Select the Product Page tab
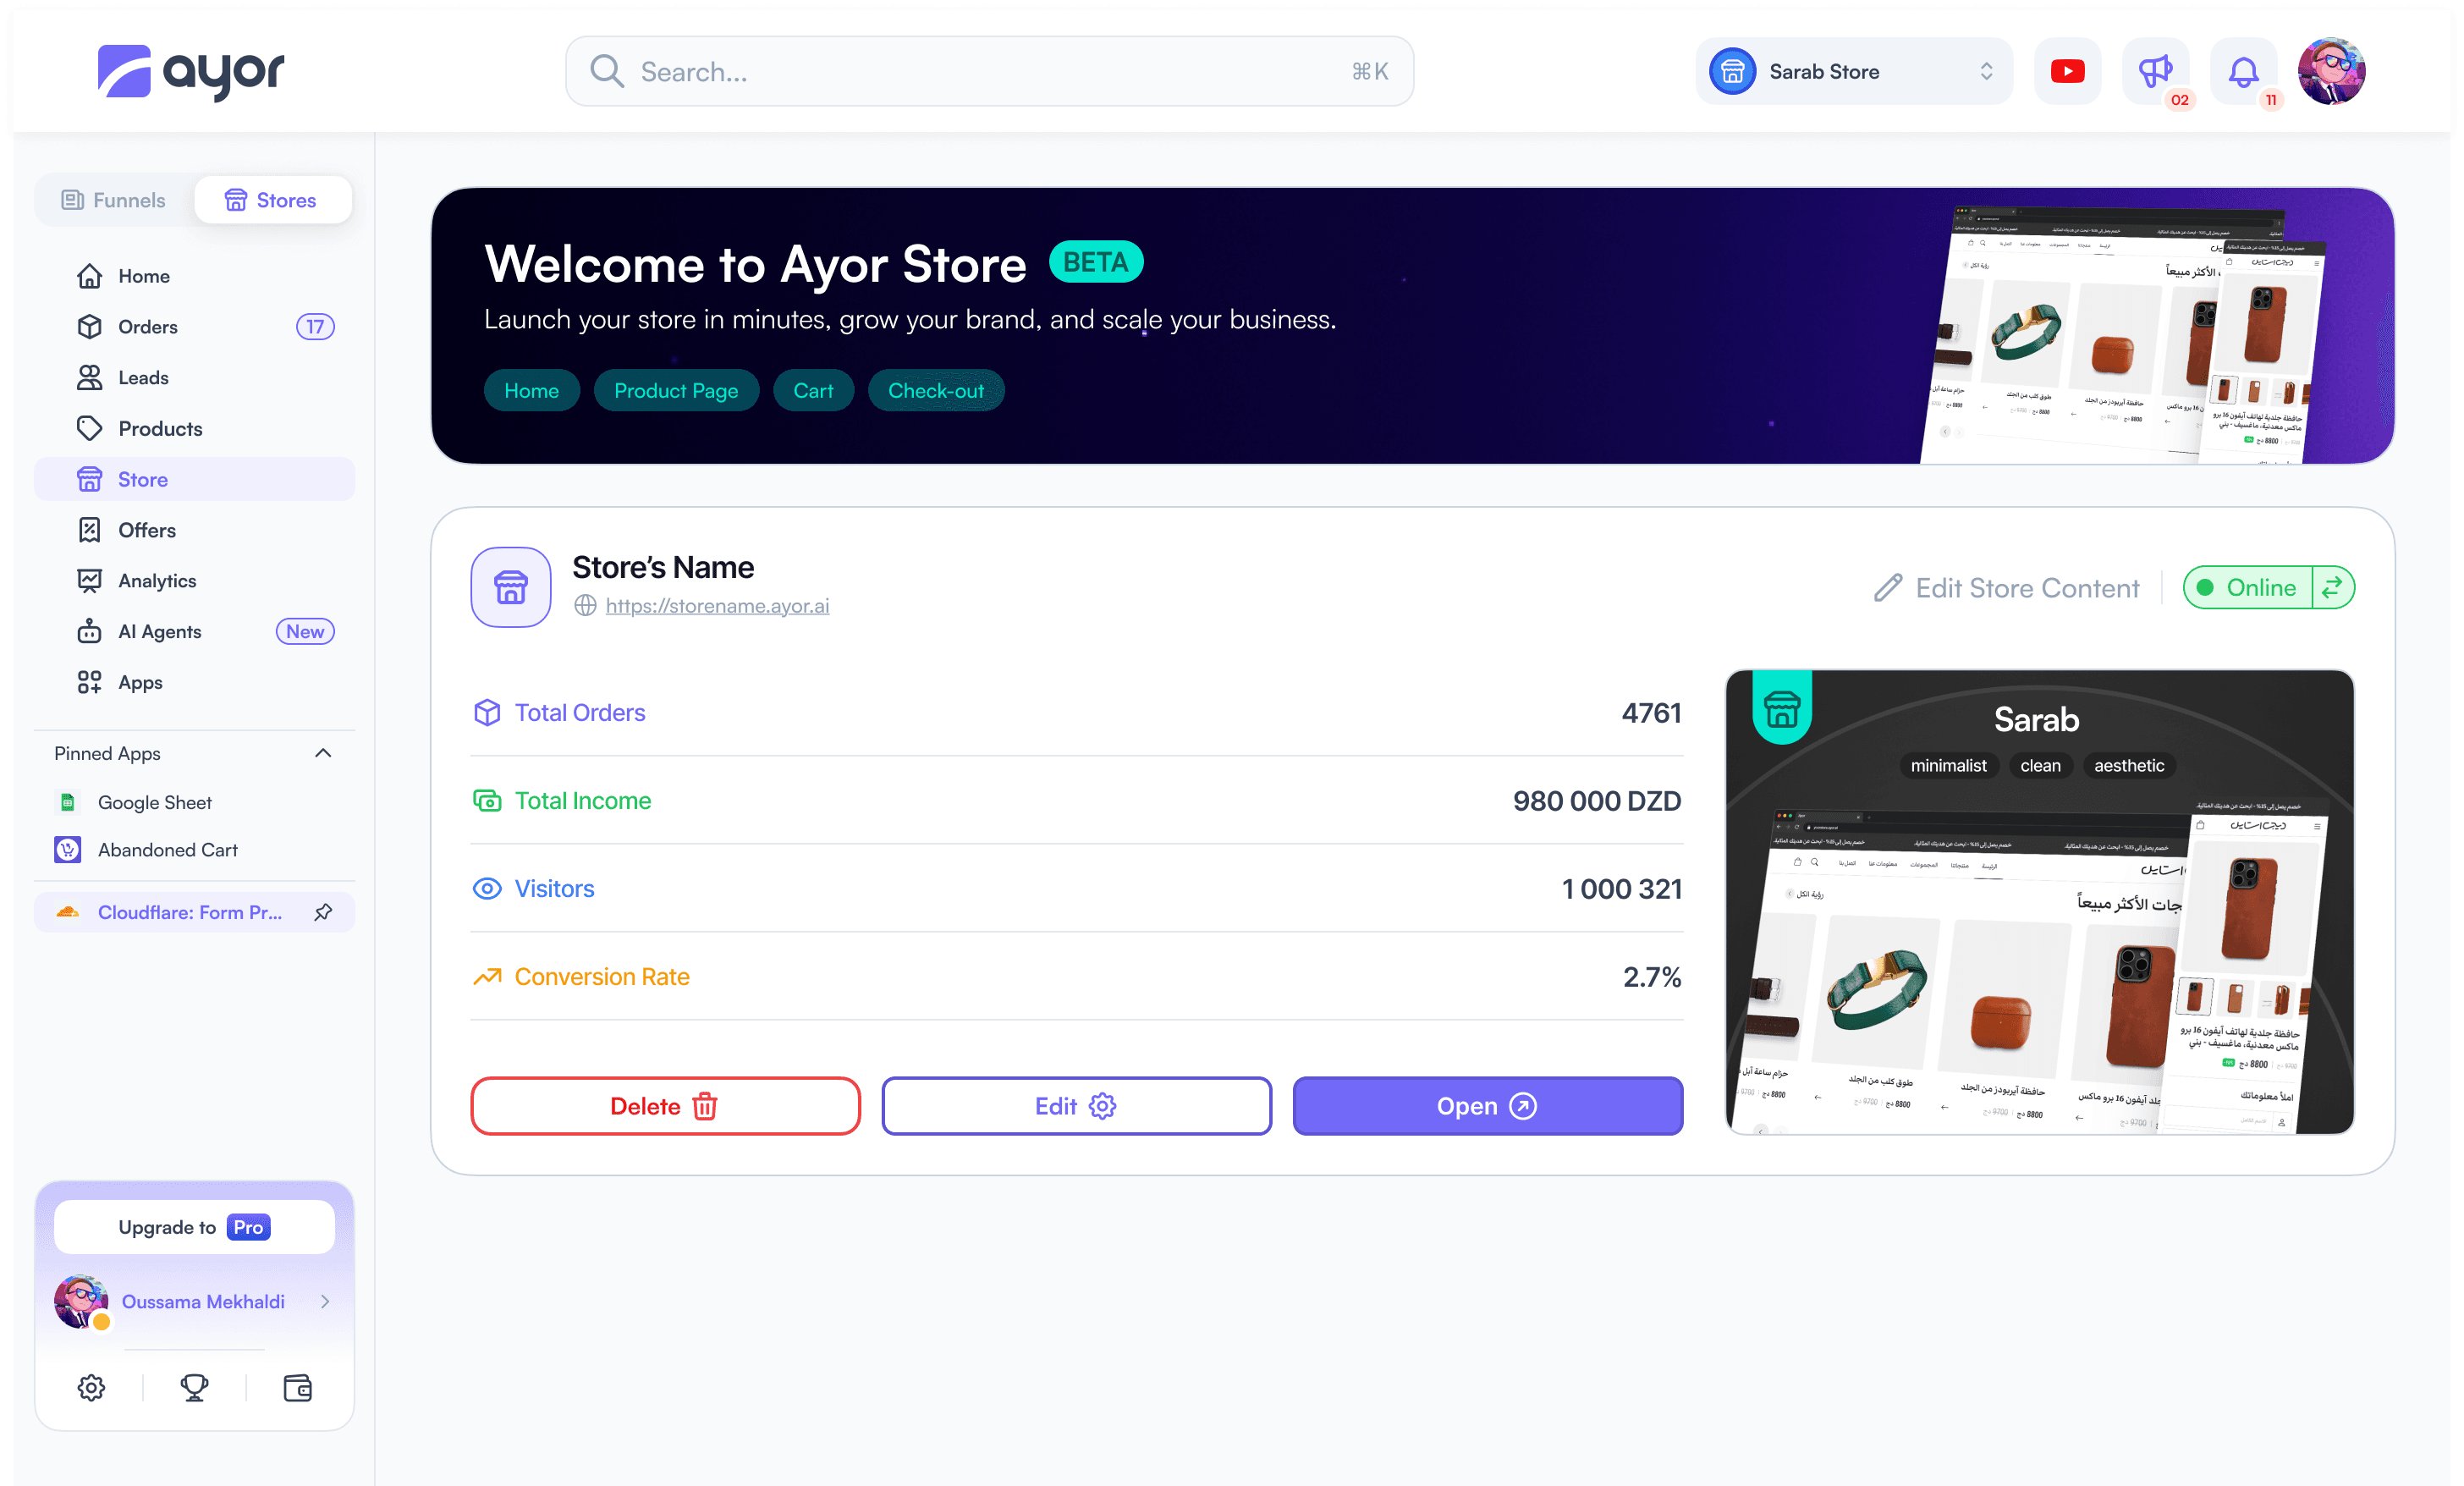Image resolution: width=2464 pixels, height=1486 pixels. click(676, 391)
